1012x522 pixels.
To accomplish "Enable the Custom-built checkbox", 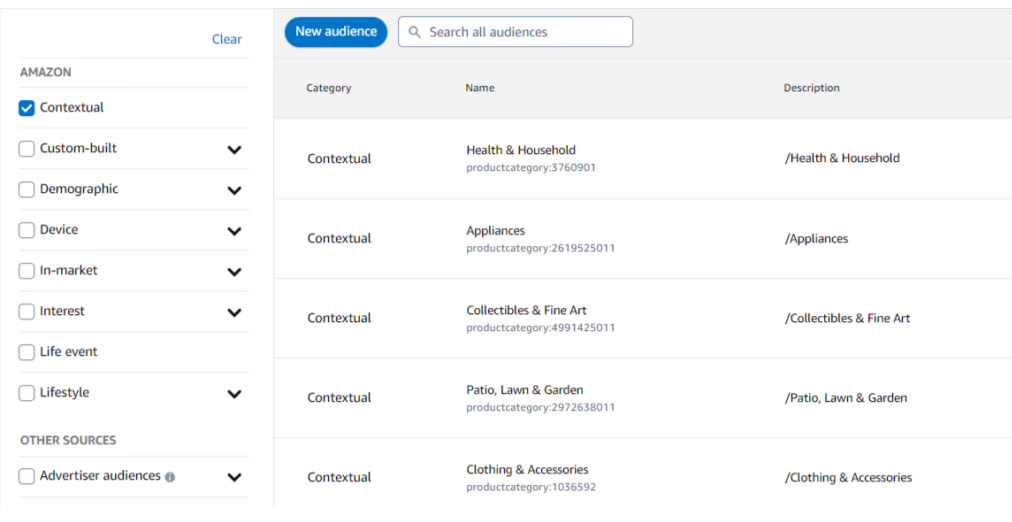I will click(x=27, y=149).
